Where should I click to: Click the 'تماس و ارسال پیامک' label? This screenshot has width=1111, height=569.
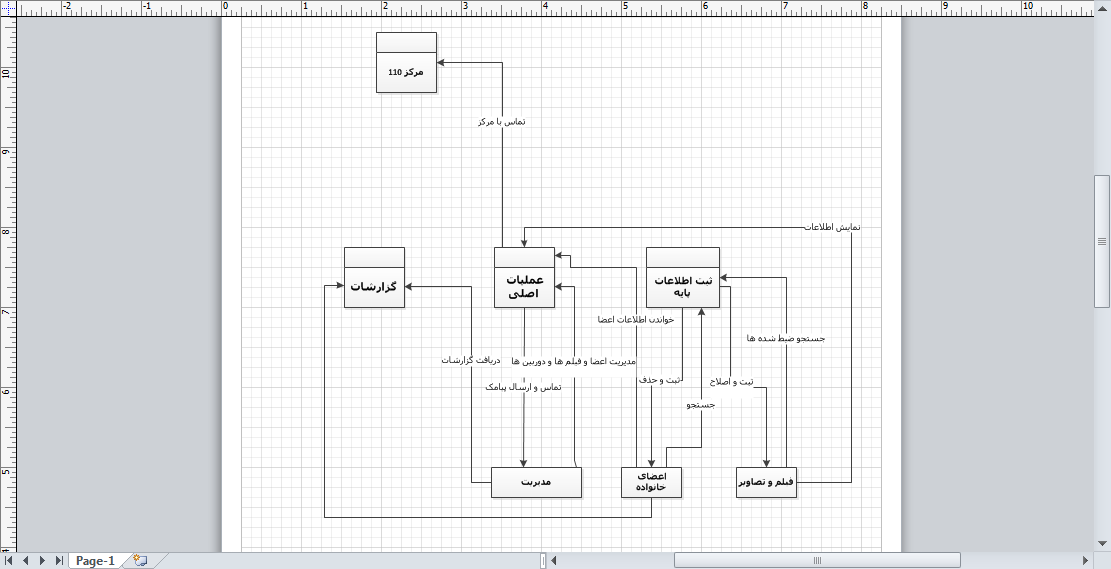pos(523,387)
